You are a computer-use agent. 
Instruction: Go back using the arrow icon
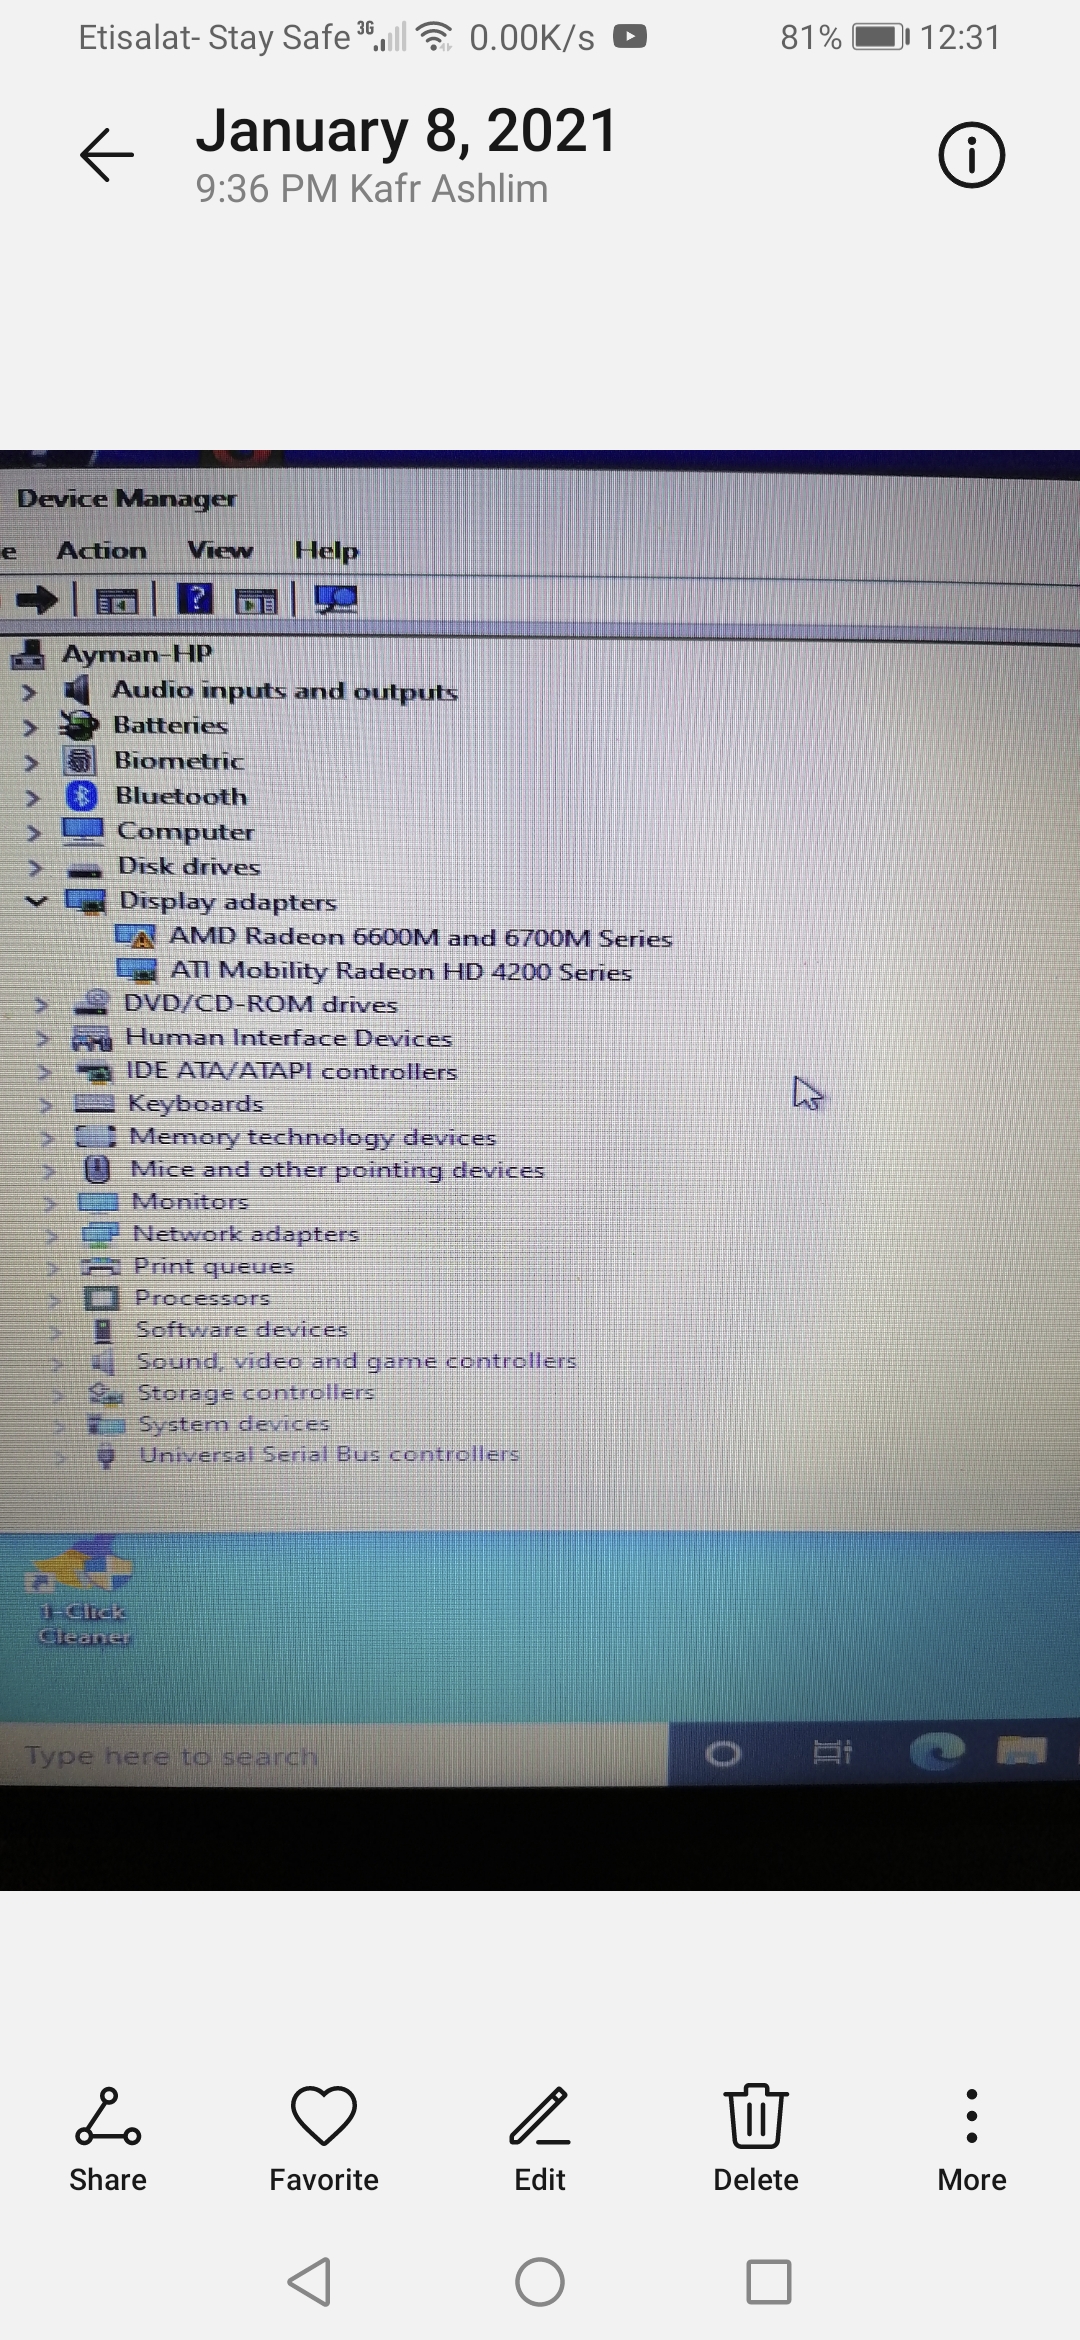click(107, 155)
